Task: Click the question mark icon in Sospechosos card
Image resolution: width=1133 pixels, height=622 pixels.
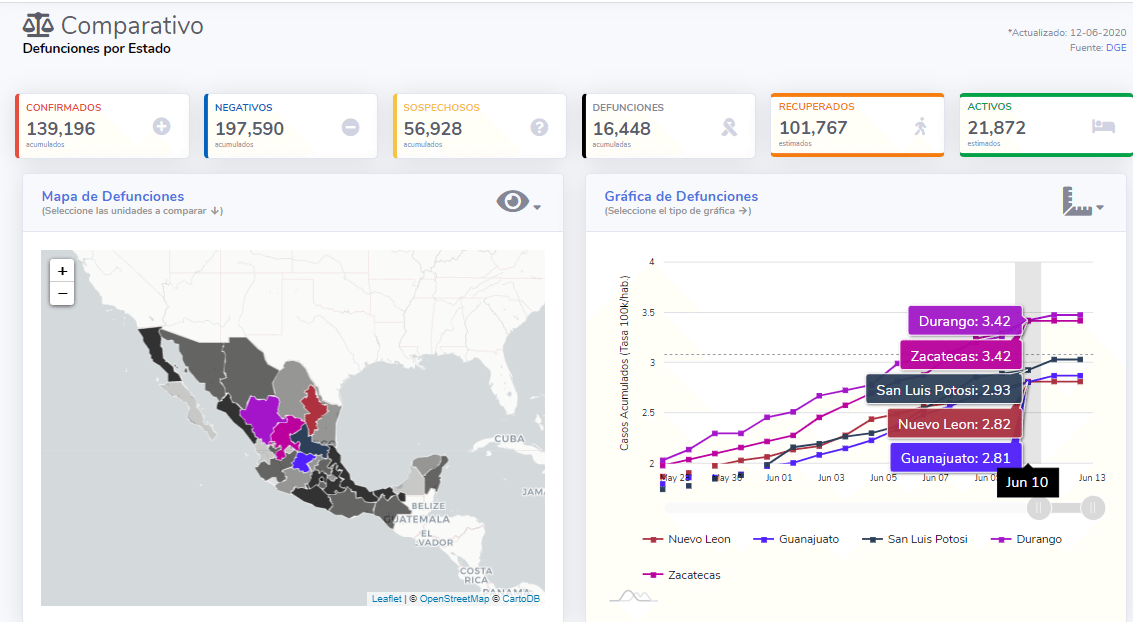Action: (x=539, y=127)
